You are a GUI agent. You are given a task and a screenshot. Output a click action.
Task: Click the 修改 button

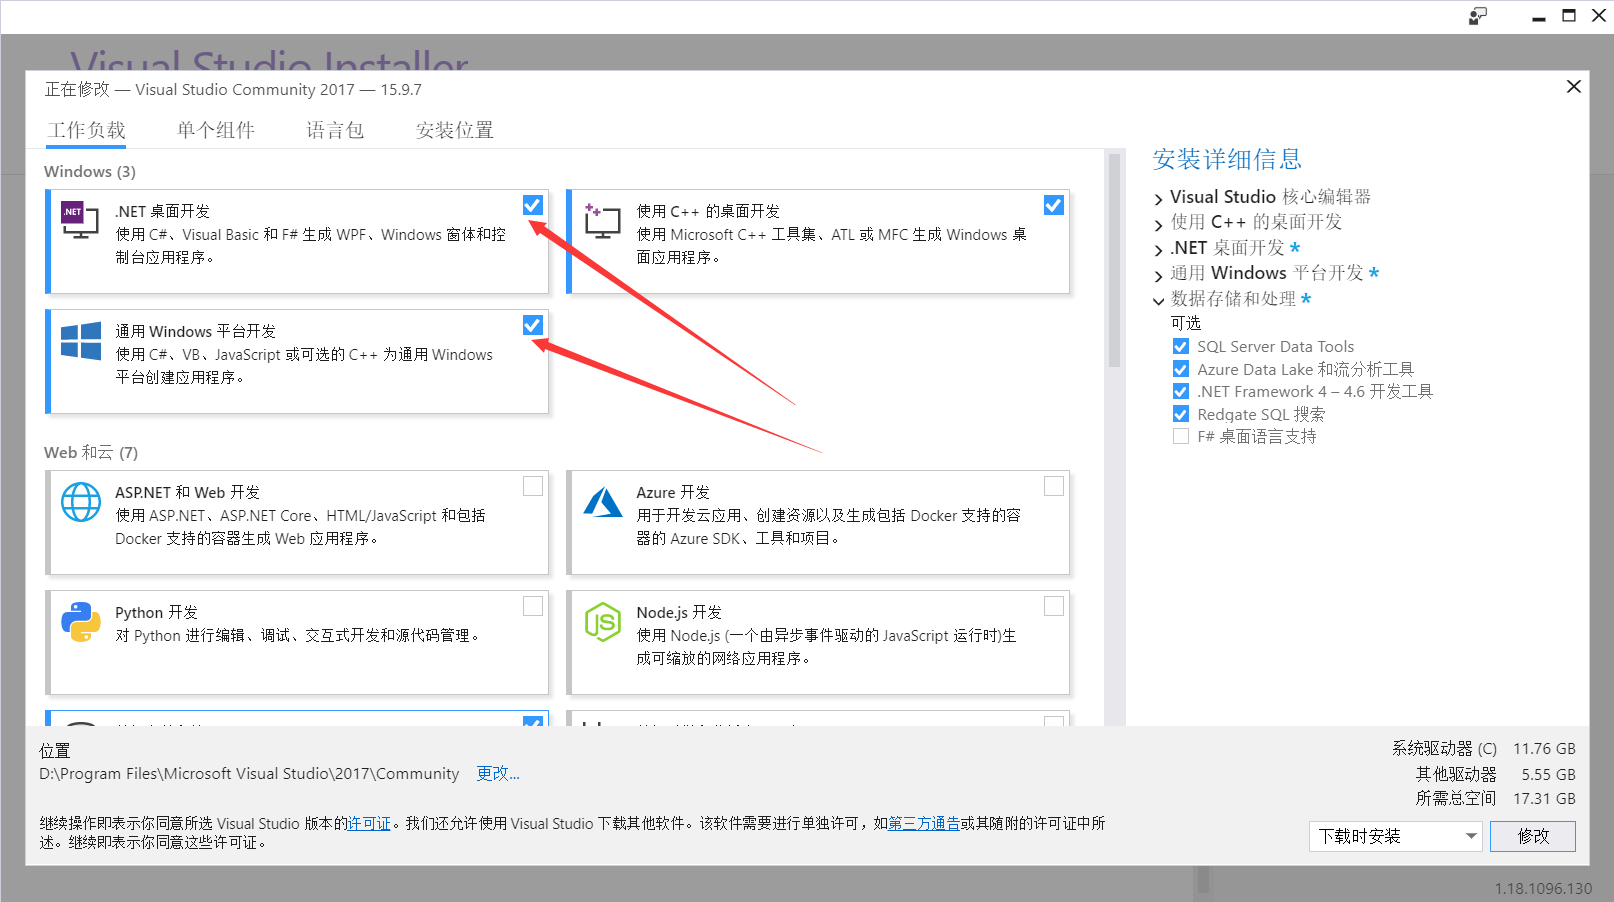click(1532, 836)
